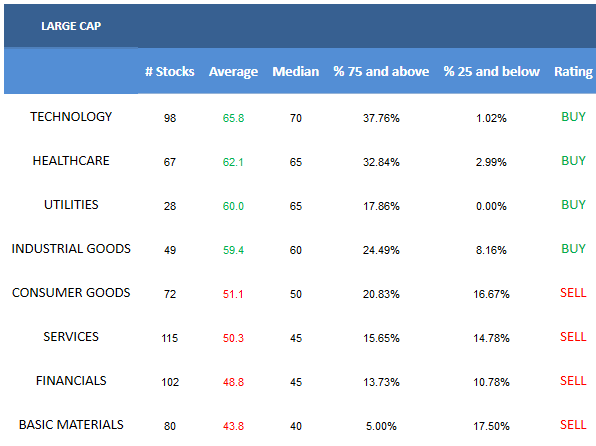Click the 37.76% cell in Technology row
The width and height of the screenshot is (596, 446).
tap(381, 118)
